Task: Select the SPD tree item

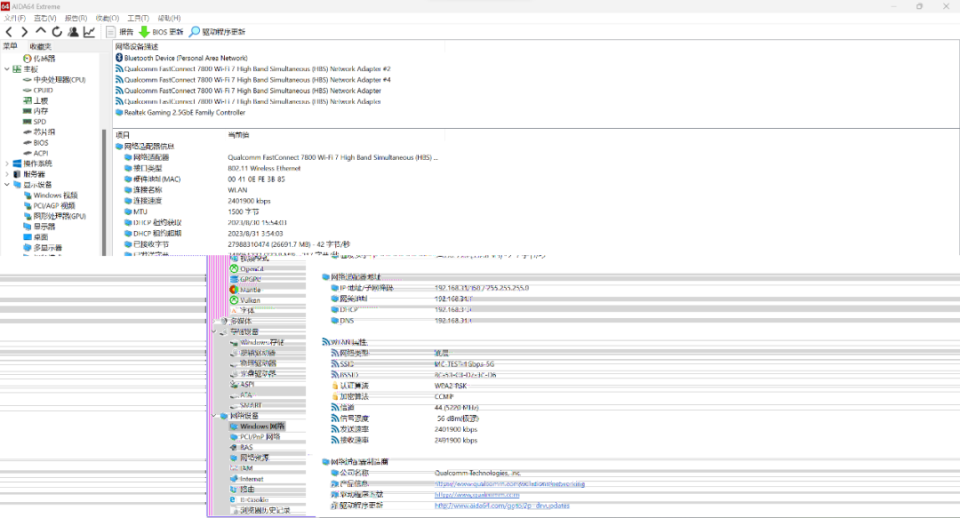Action: pyautogui.click(x=34, y=121)
